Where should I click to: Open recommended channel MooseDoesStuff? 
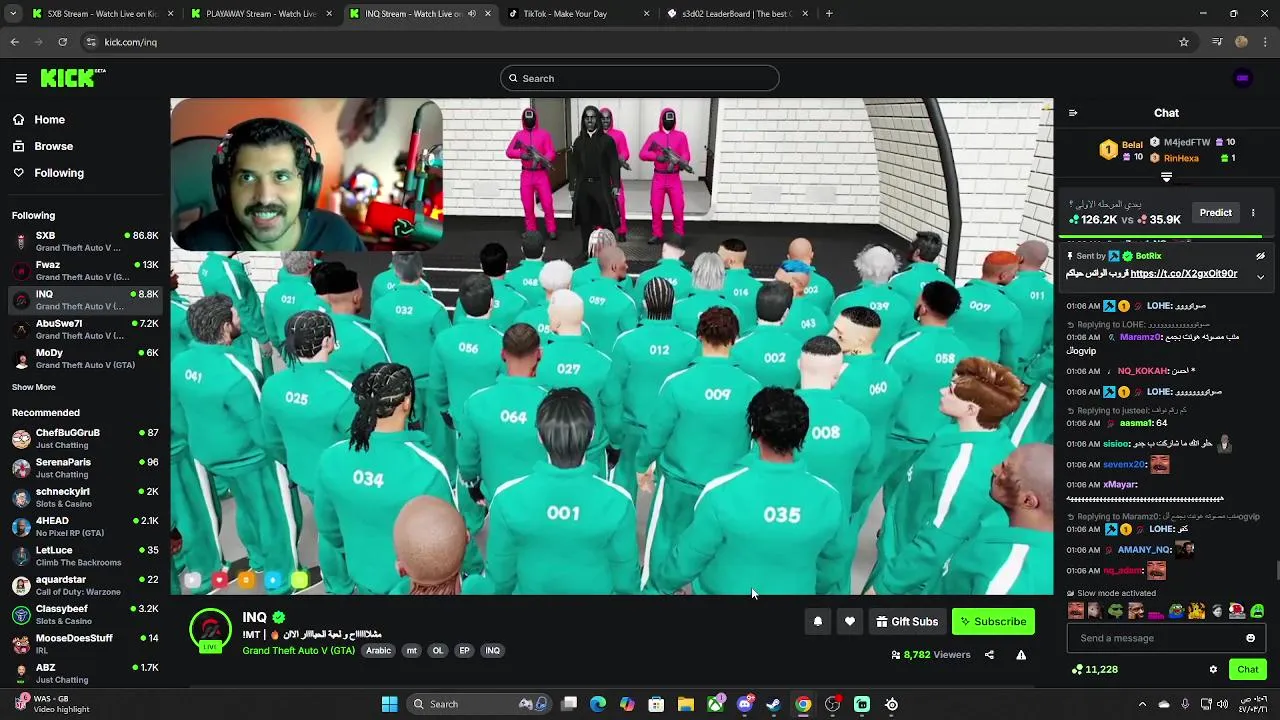click(x=85, y=643)
